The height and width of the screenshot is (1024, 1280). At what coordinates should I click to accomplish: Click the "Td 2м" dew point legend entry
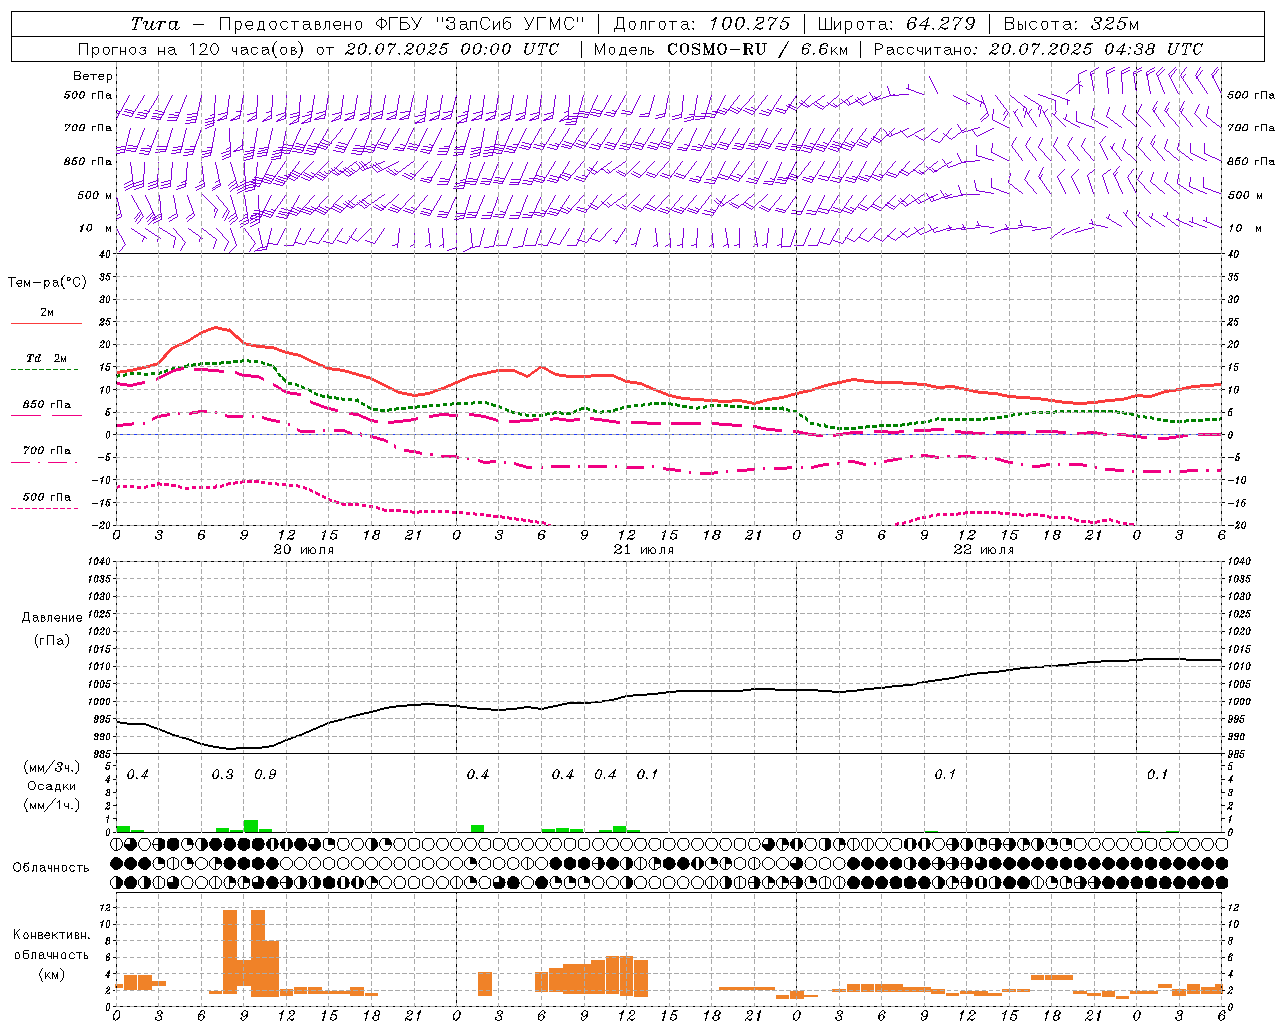tap(46, 358)
